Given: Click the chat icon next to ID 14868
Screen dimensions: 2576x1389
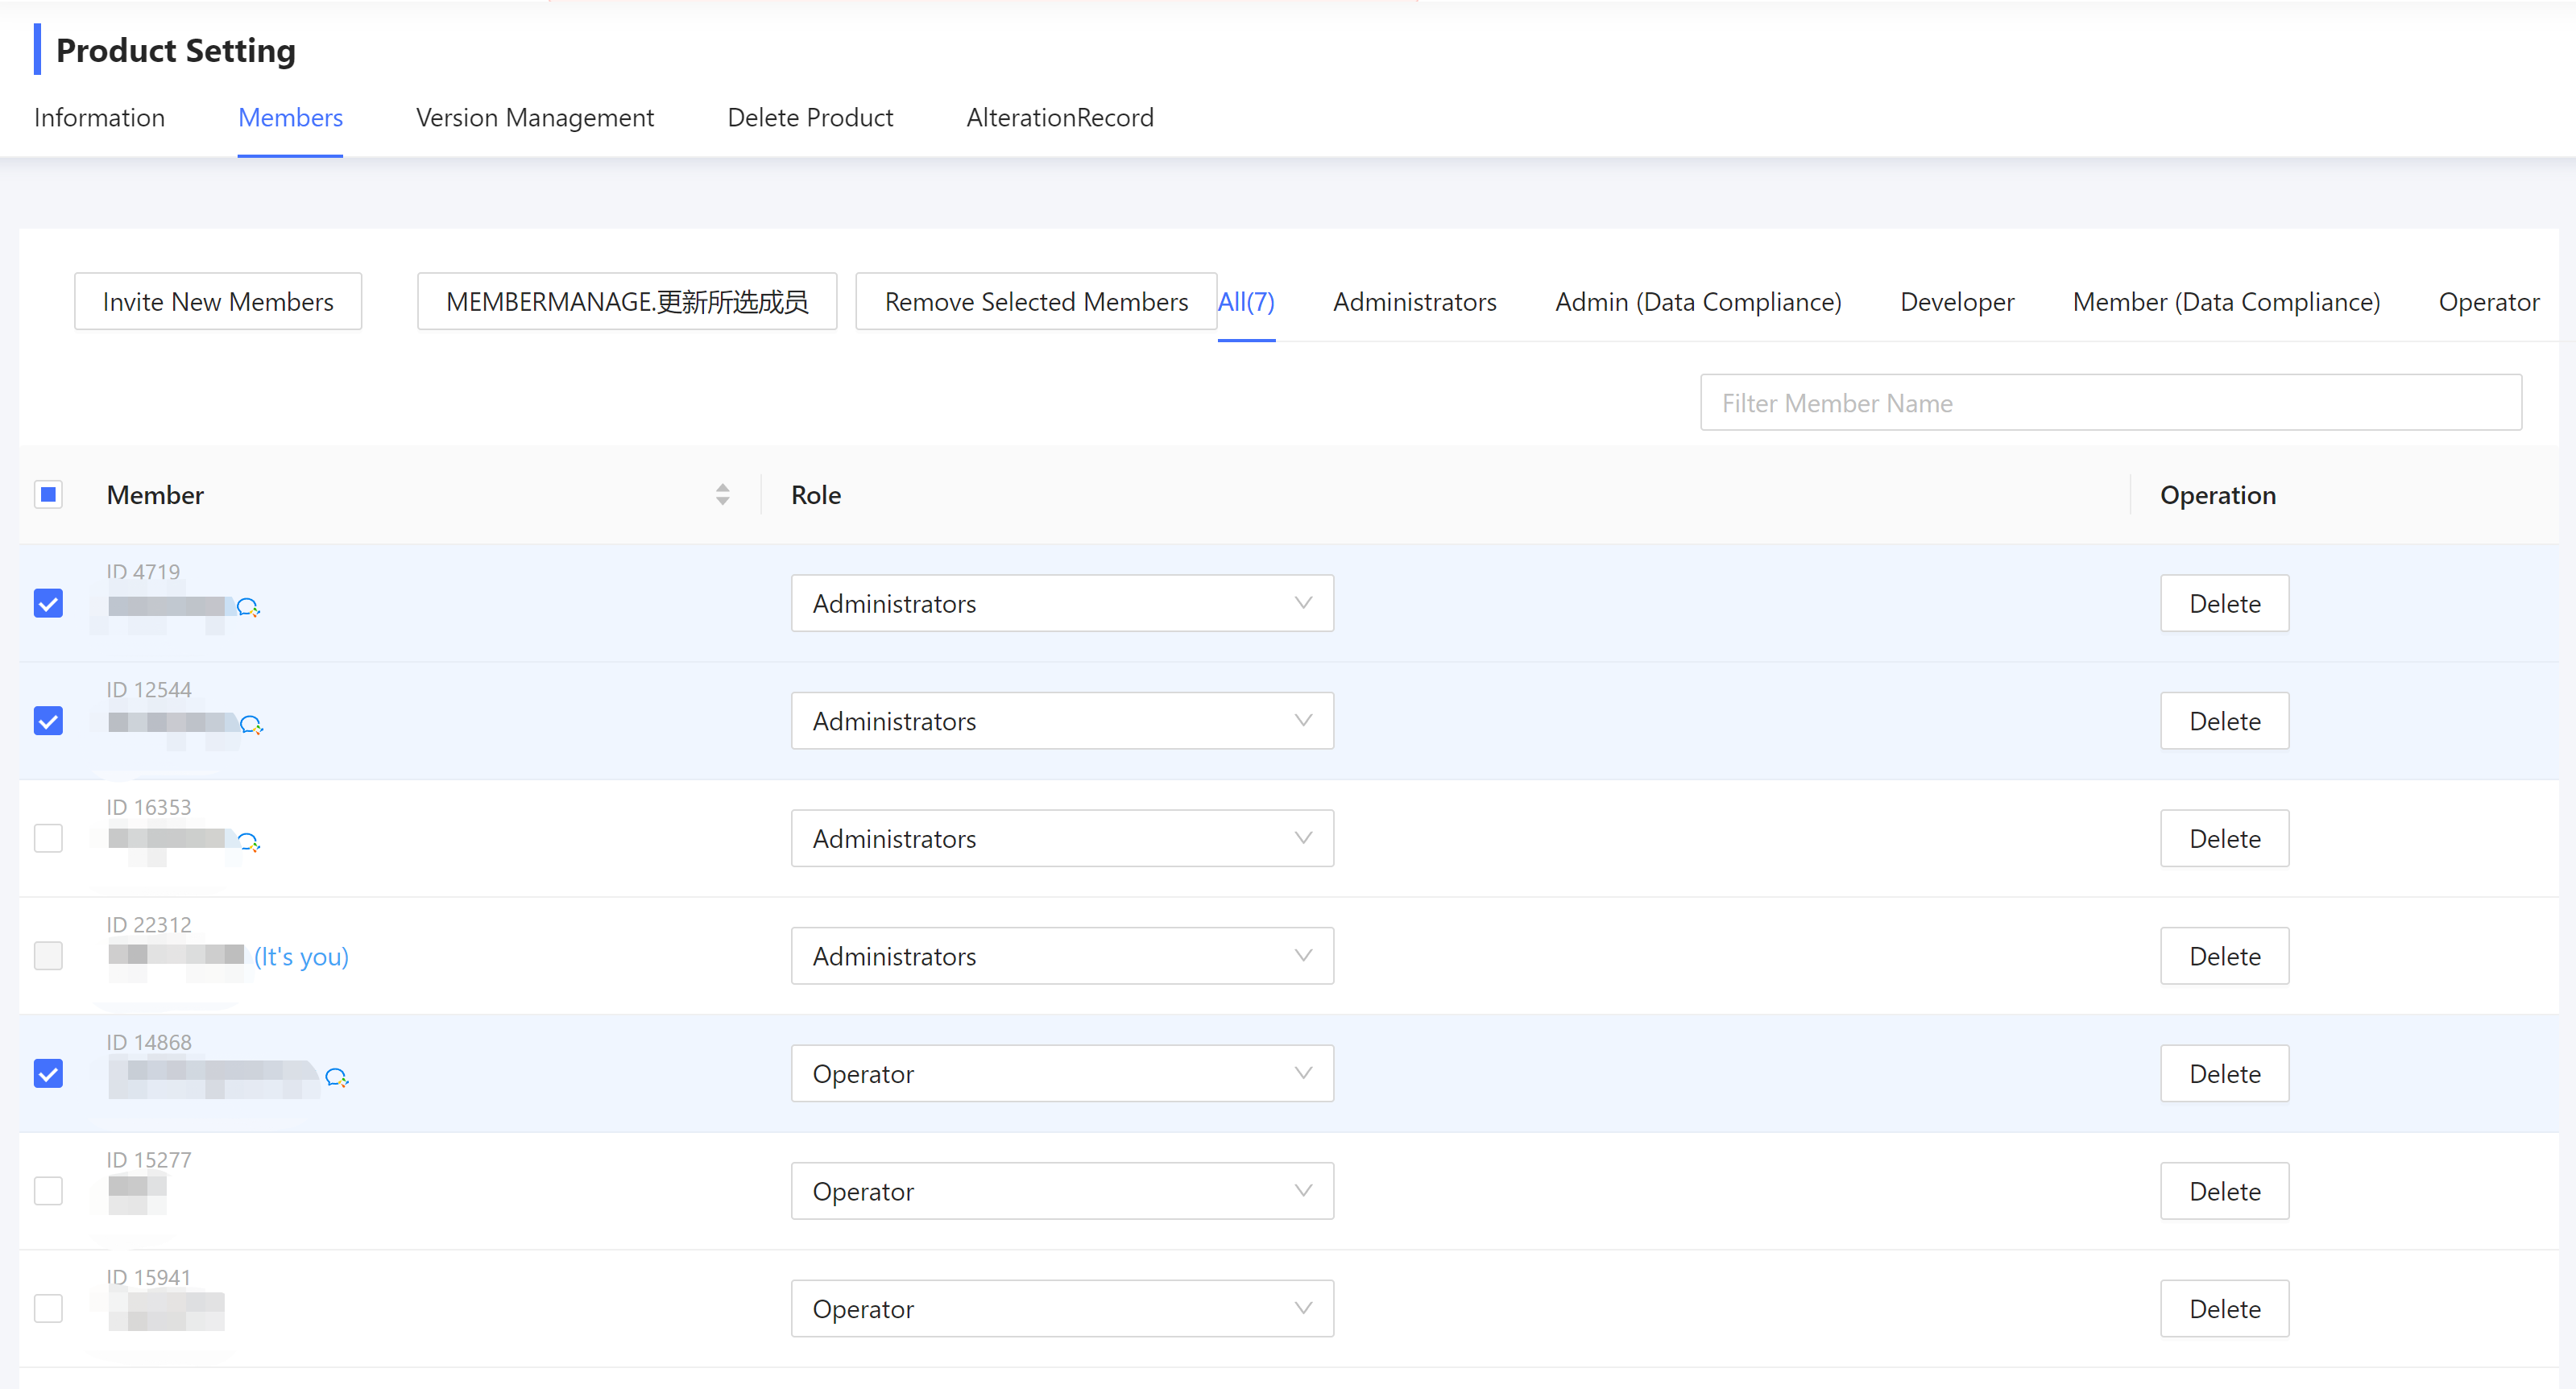Looking at the screenshot, I should [336, 1077].
